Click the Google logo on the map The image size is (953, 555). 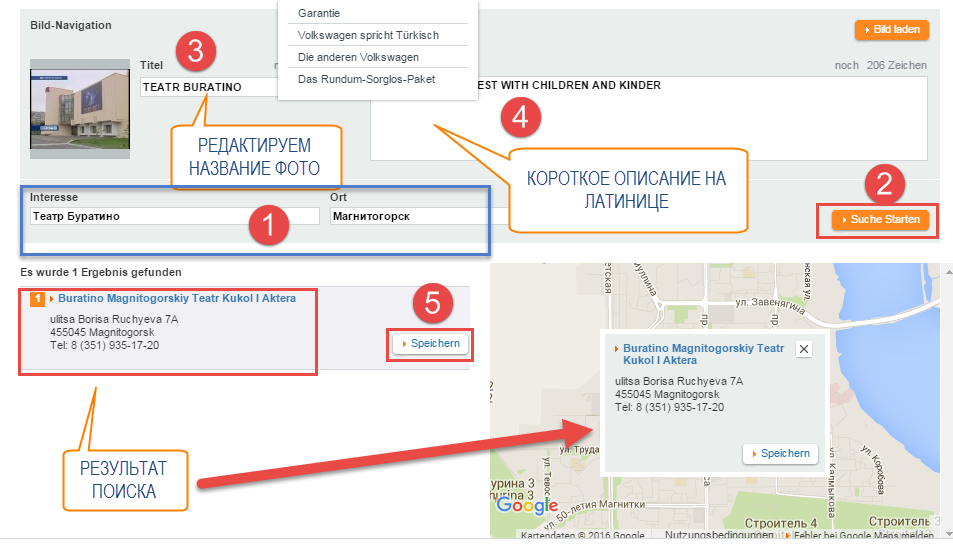(526, 506)
